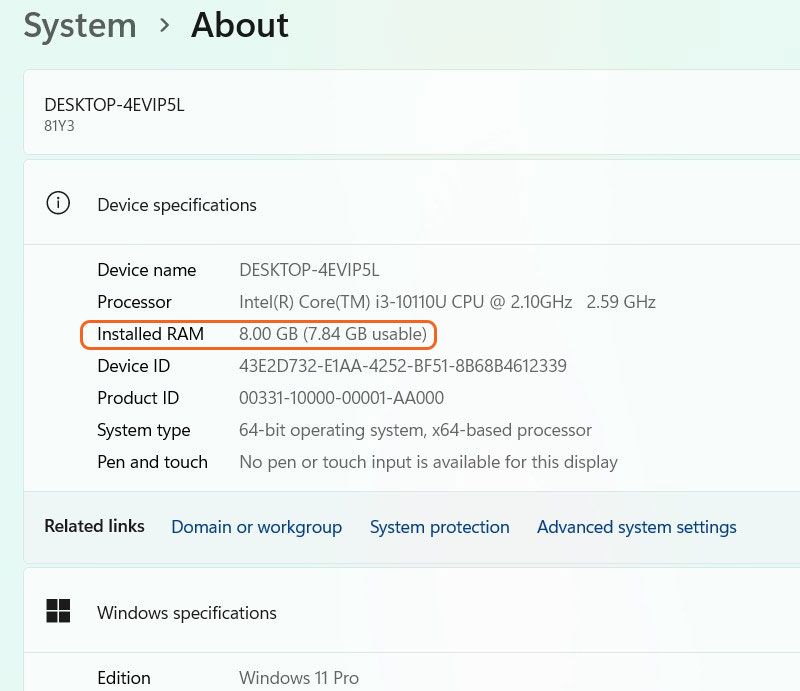Go back to System in the breadcrumb
Screen dimensions: 800x691
(80, 26)
